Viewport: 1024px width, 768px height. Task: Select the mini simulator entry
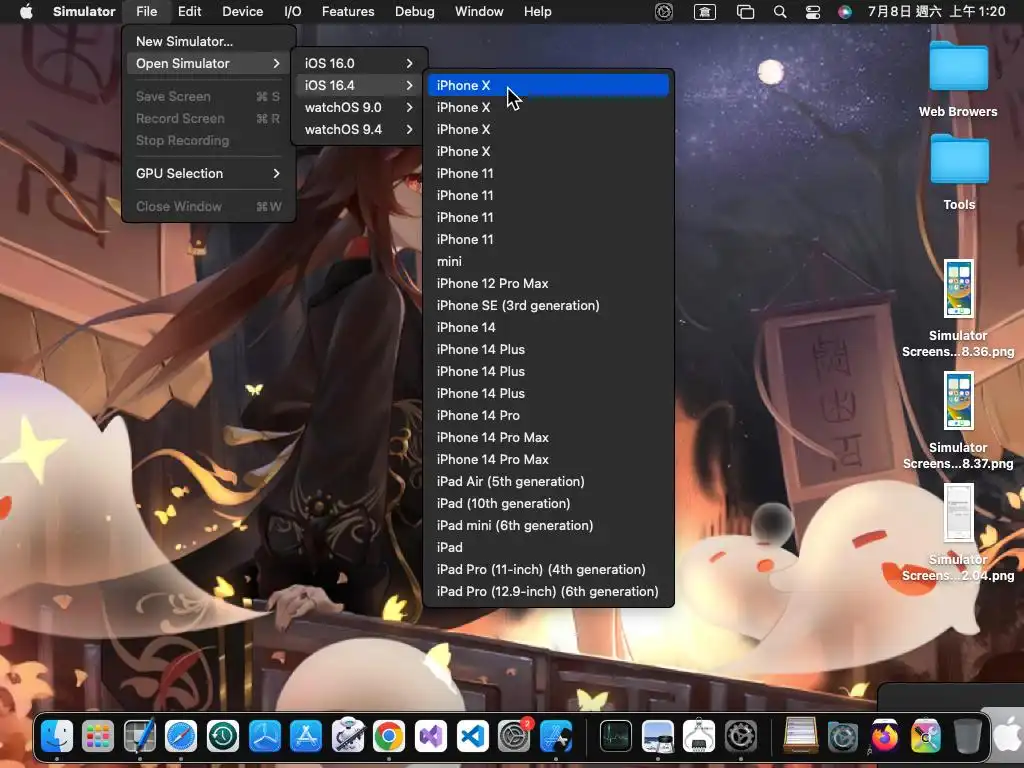pos(549,261)
